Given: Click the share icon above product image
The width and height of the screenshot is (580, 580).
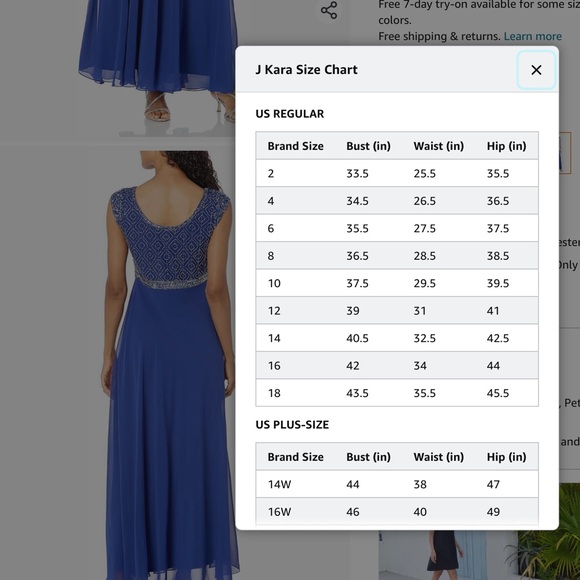Looking at the screenshot, I should [329, 10].
